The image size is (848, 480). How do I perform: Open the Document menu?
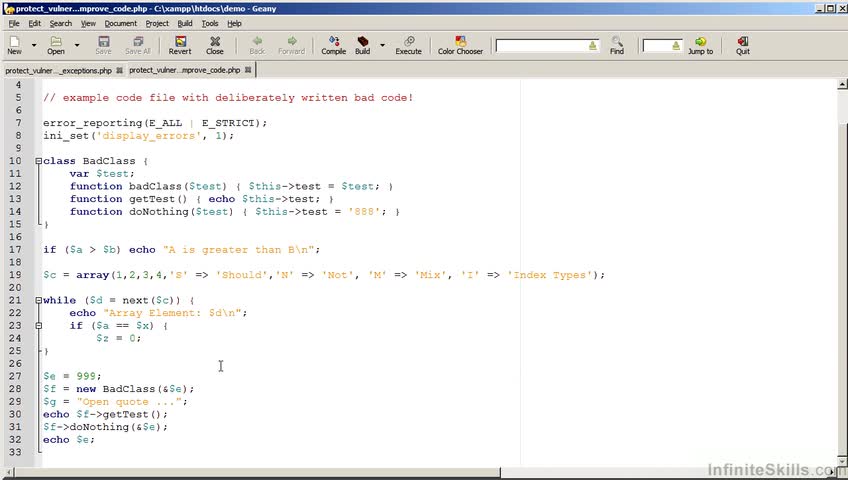[121, 23]
